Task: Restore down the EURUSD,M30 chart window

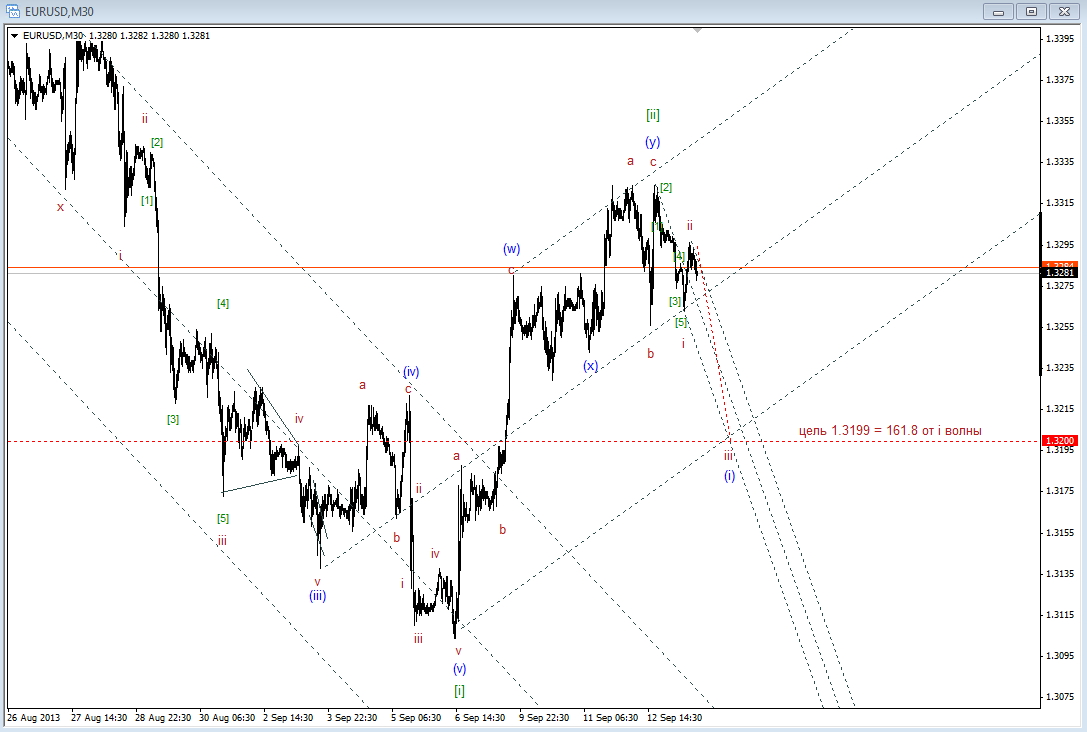Action: (x=1031, y=12)
